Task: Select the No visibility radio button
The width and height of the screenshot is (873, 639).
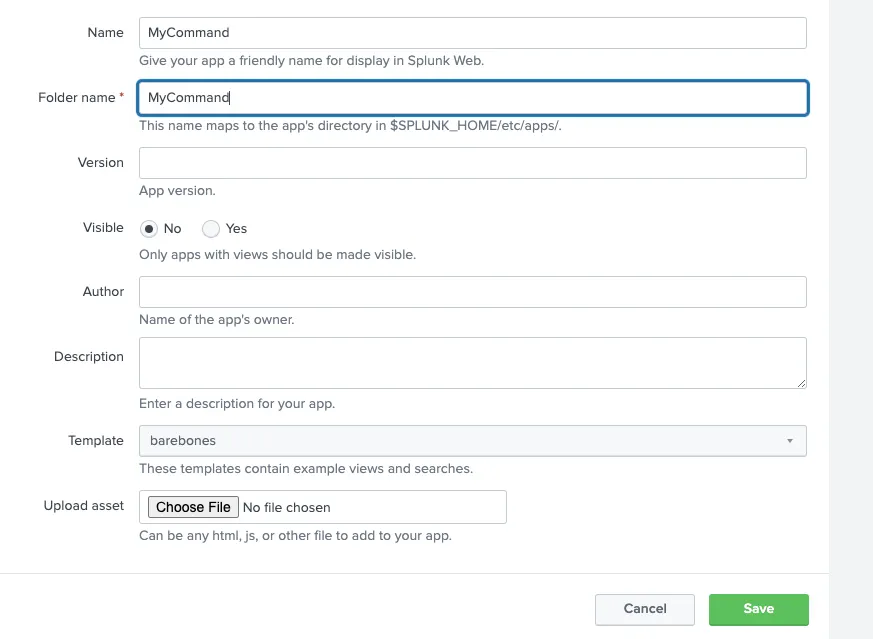Action: [x=148, y=228]
